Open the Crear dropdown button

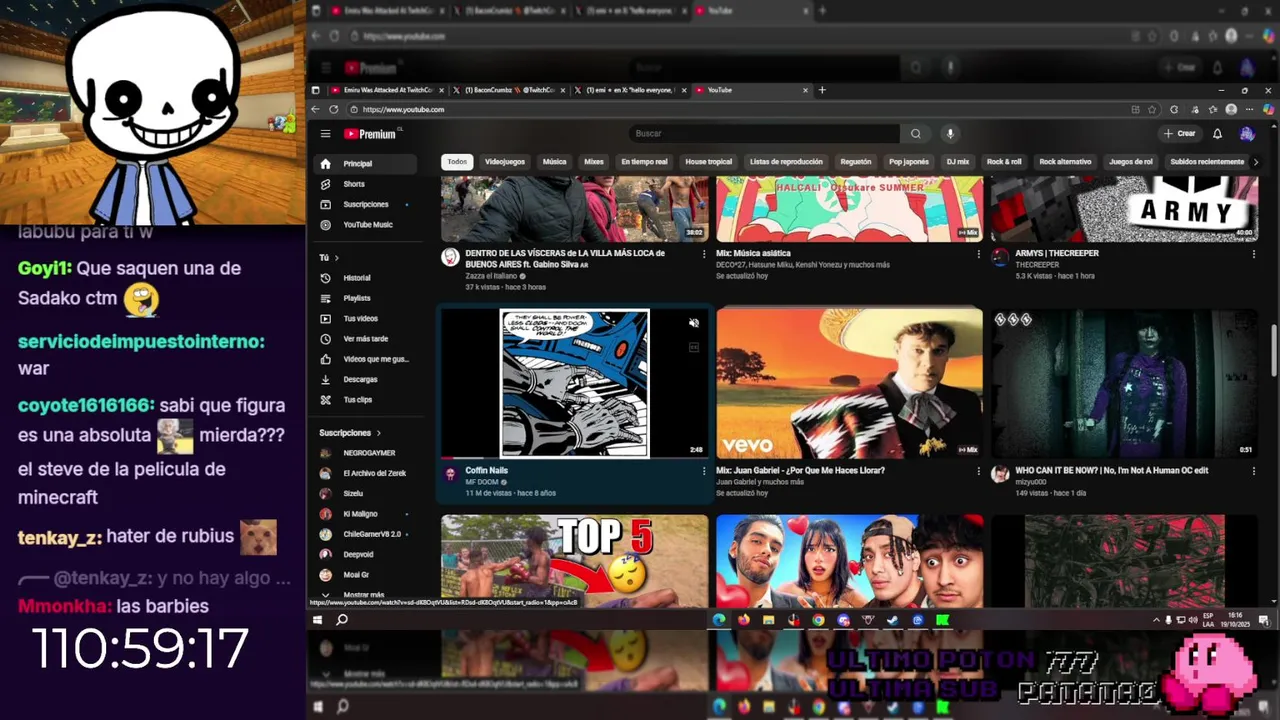1180,134
